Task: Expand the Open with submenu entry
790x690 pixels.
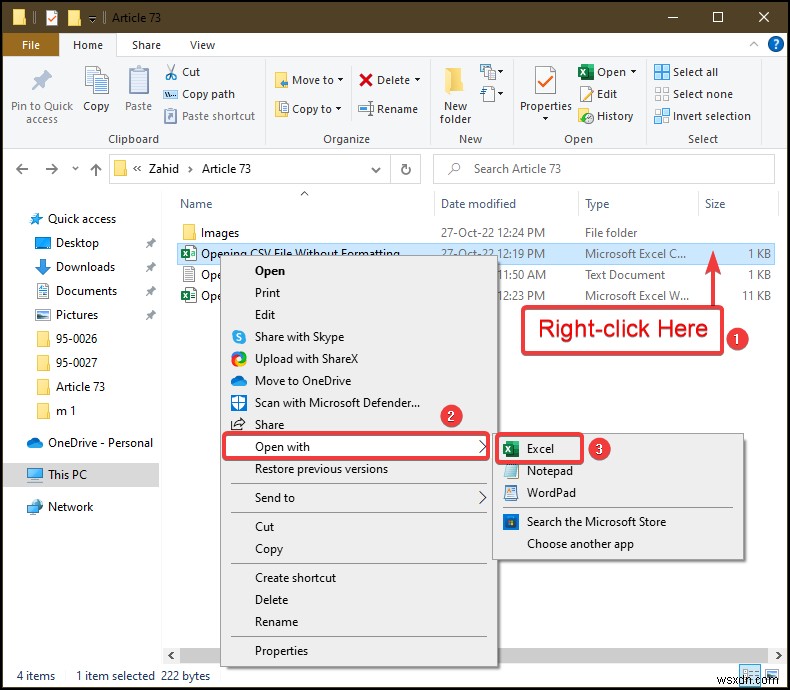Action: tap(356, 447)
